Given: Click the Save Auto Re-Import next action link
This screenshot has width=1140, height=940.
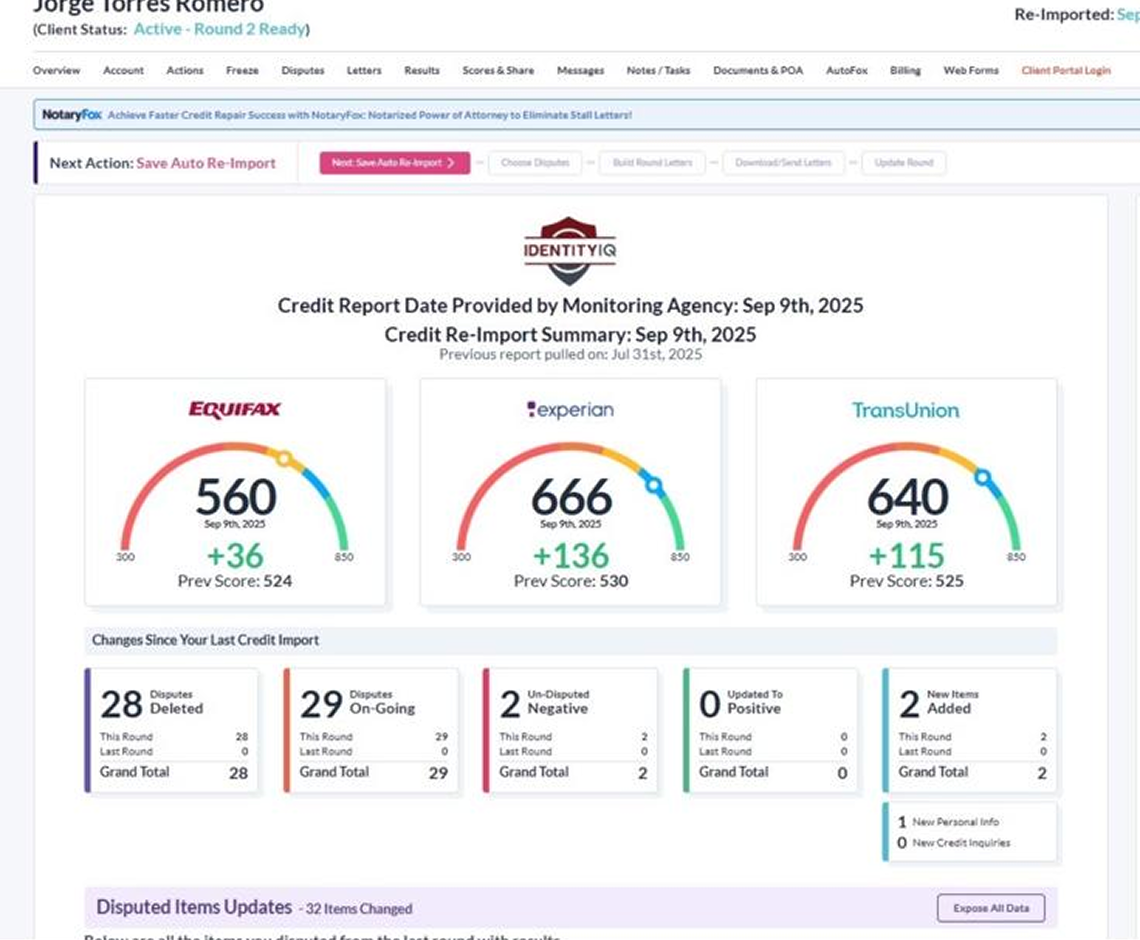Looking at the screenshot, I should coord(206,163).
